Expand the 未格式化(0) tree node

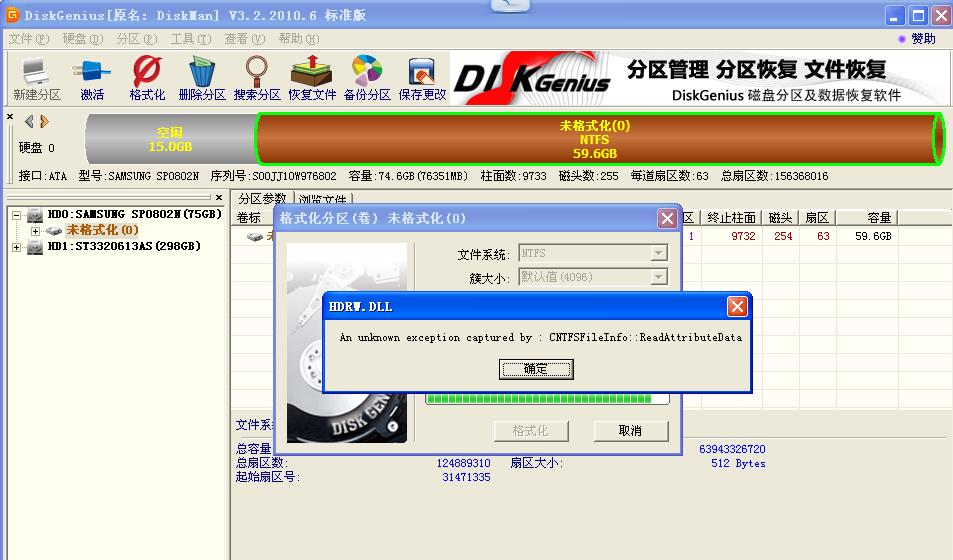pyautogui.click(x=35, y=231)
